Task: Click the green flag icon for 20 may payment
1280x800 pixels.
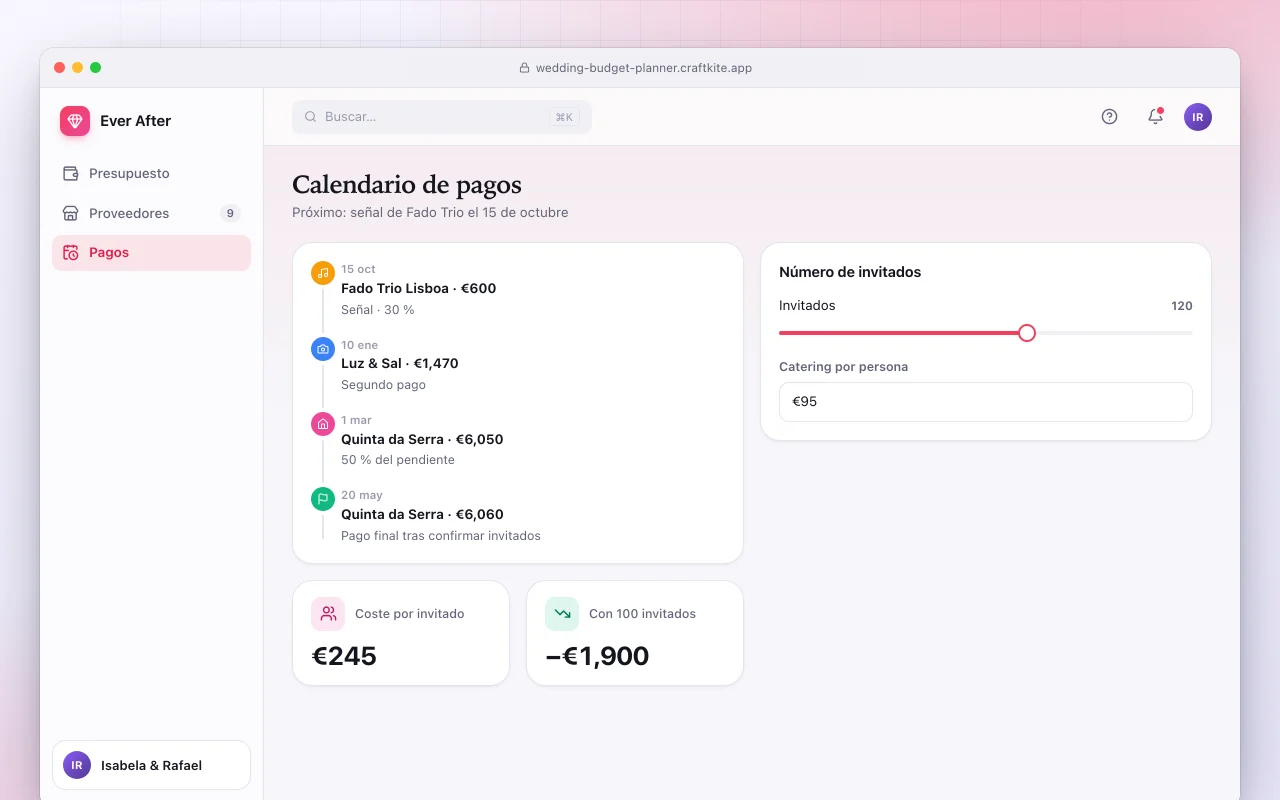Action: point(323,499)
